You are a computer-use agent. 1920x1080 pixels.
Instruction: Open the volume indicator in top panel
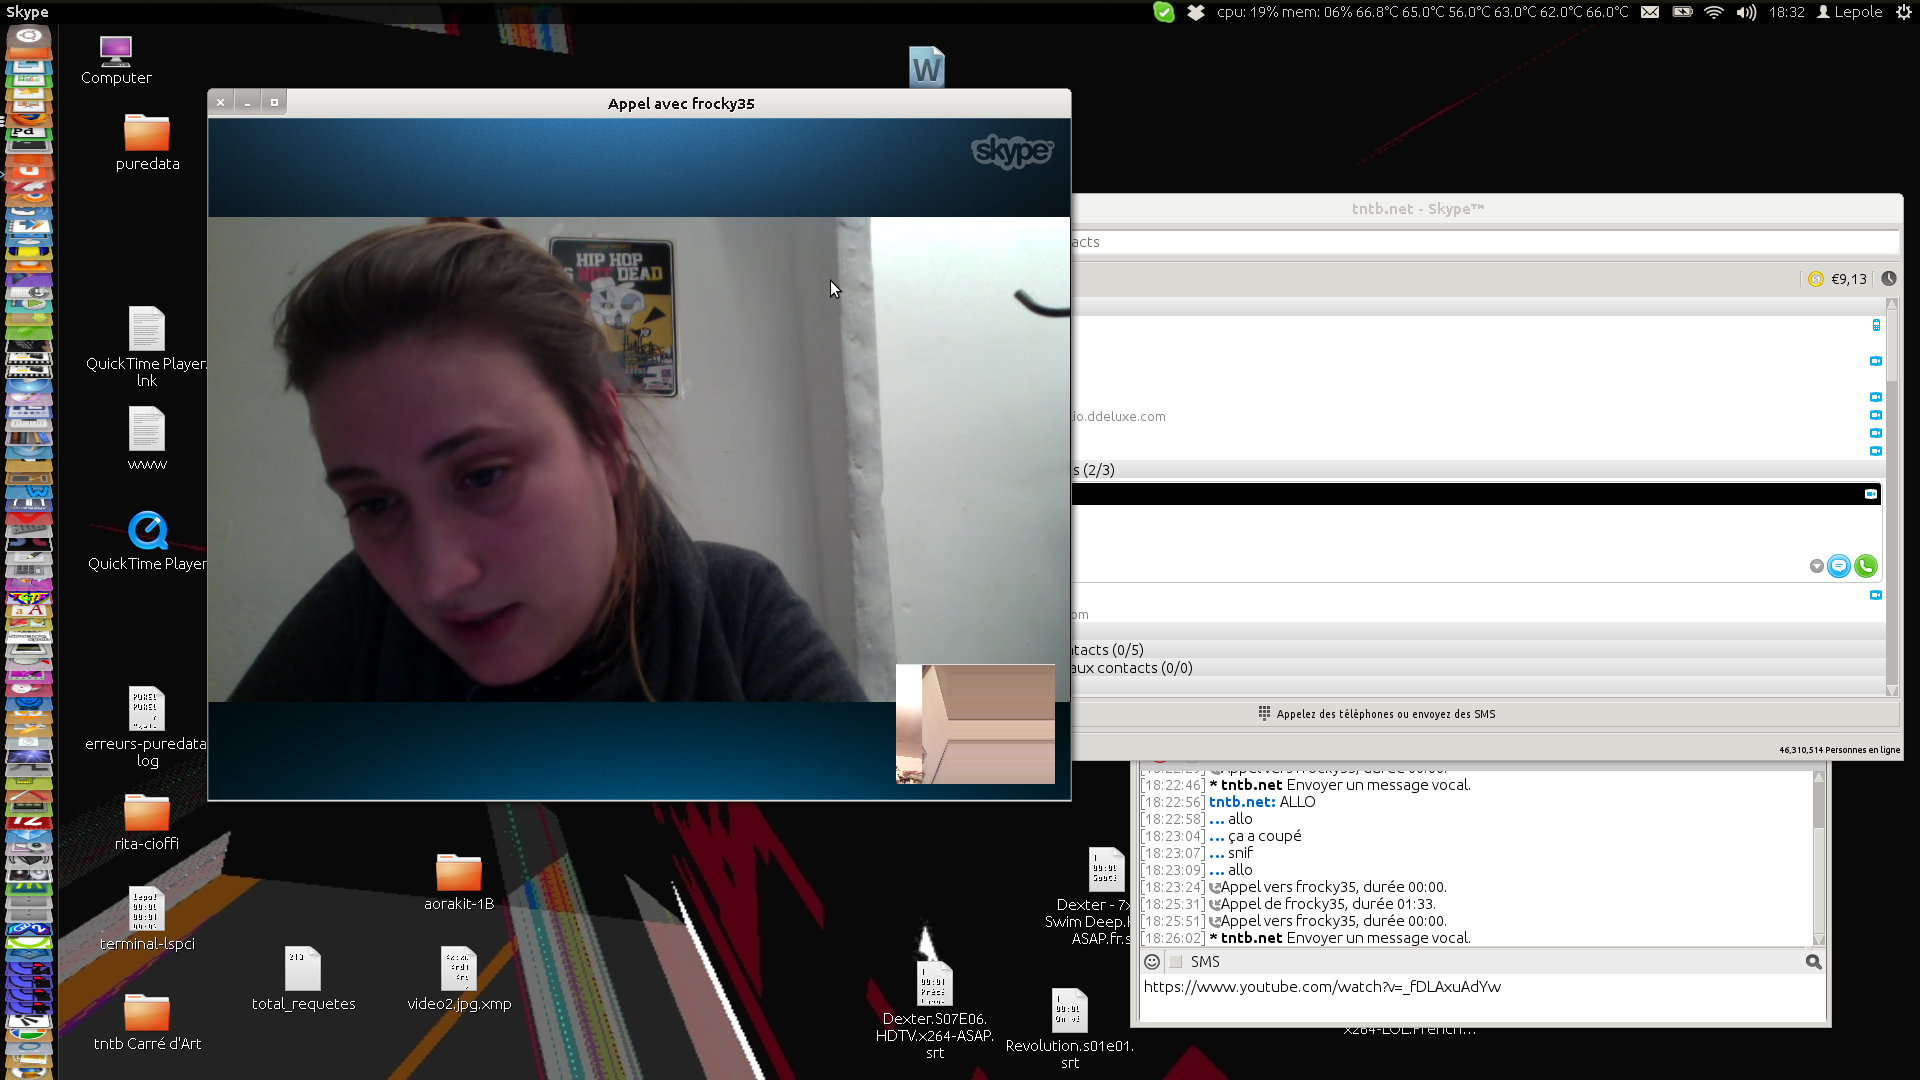(x=1746, y=12)
